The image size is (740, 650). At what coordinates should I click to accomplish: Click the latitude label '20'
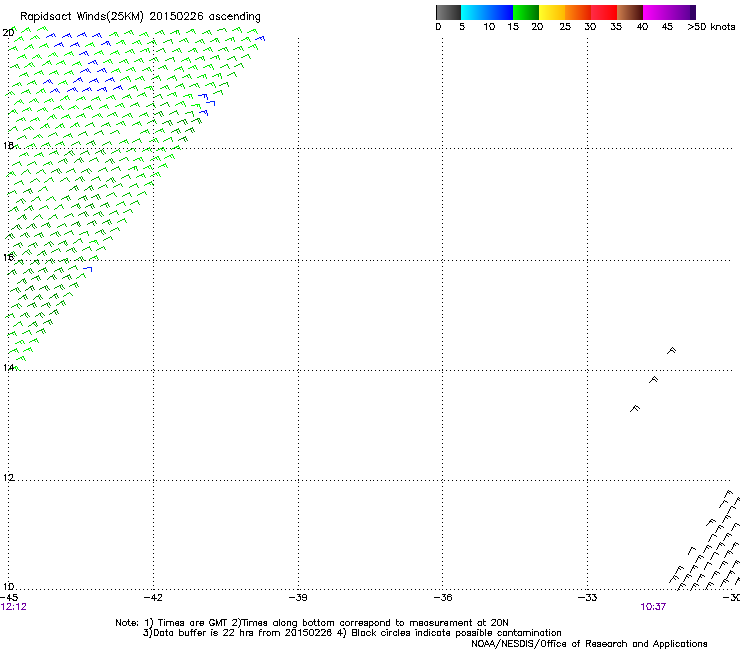coord(8,33)
